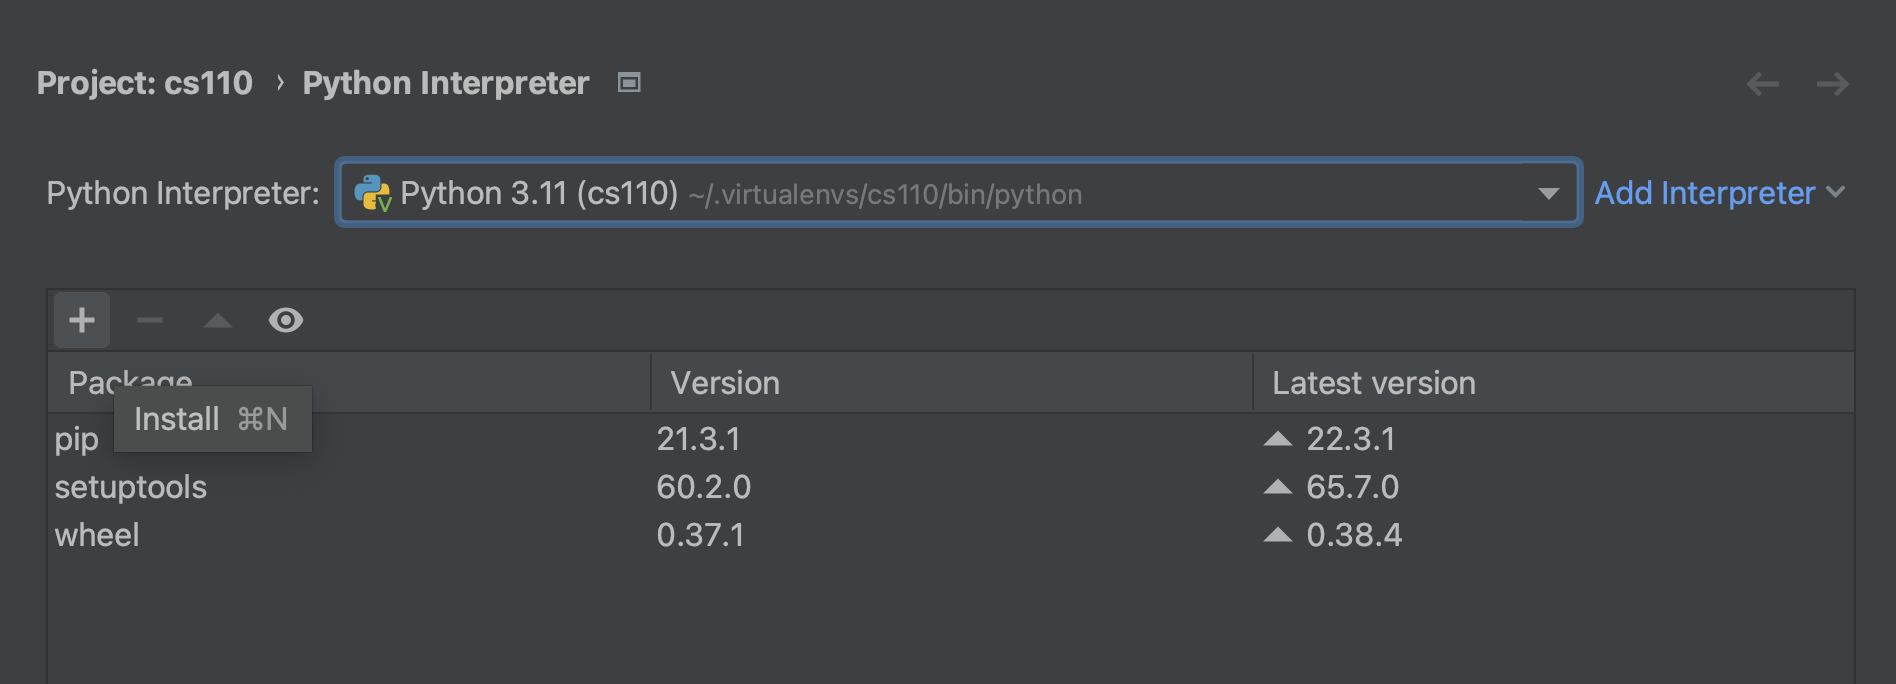Click the Install package plus icon

80,320
